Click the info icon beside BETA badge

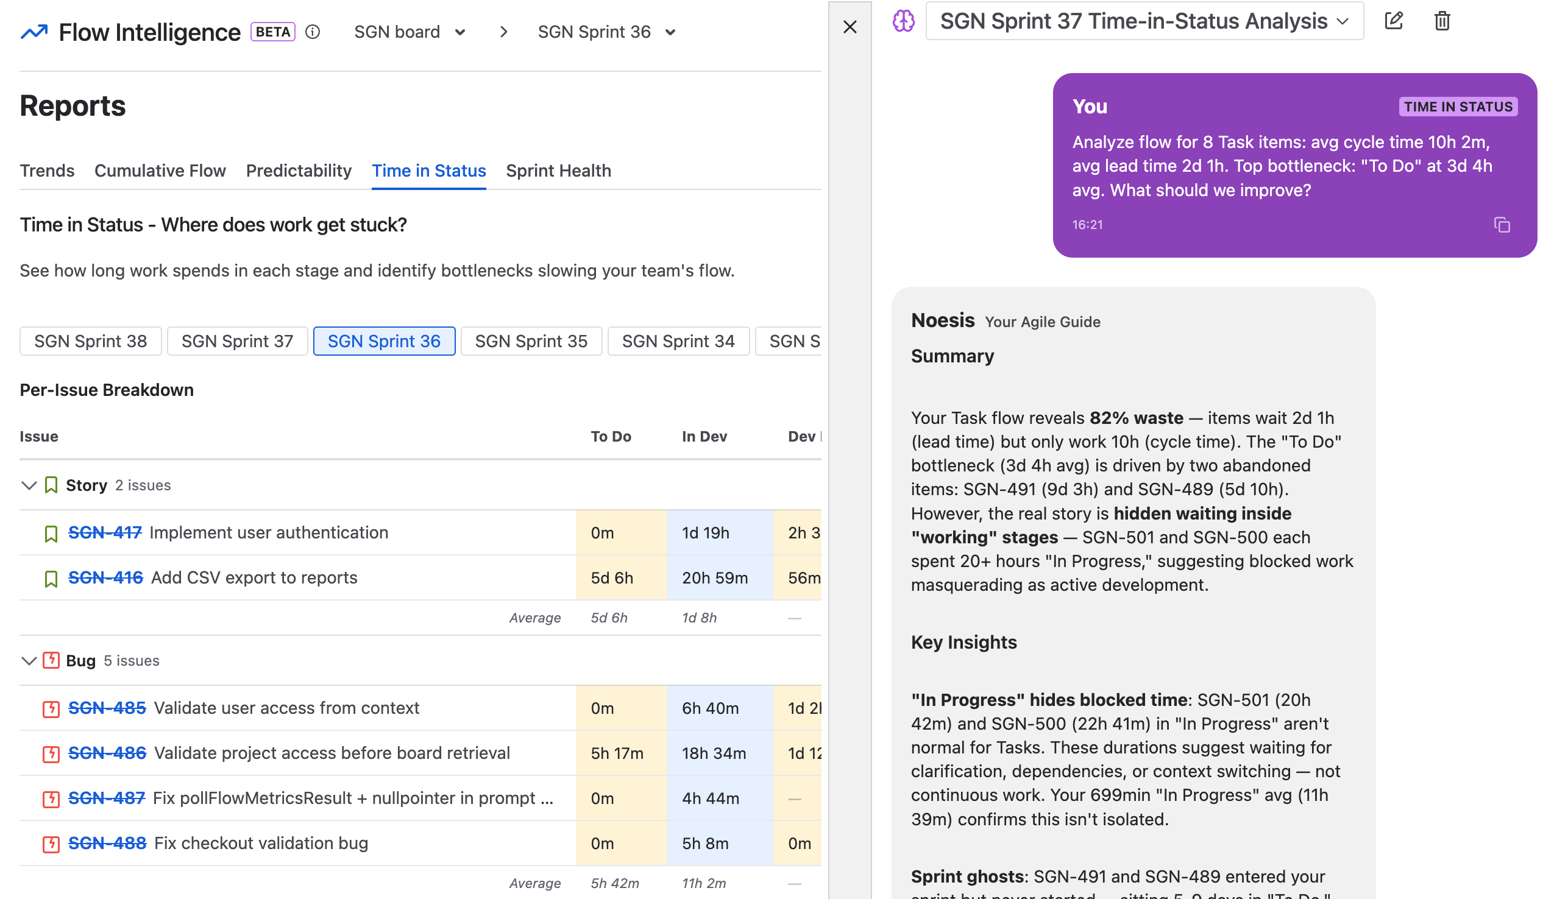click(313, 32)
